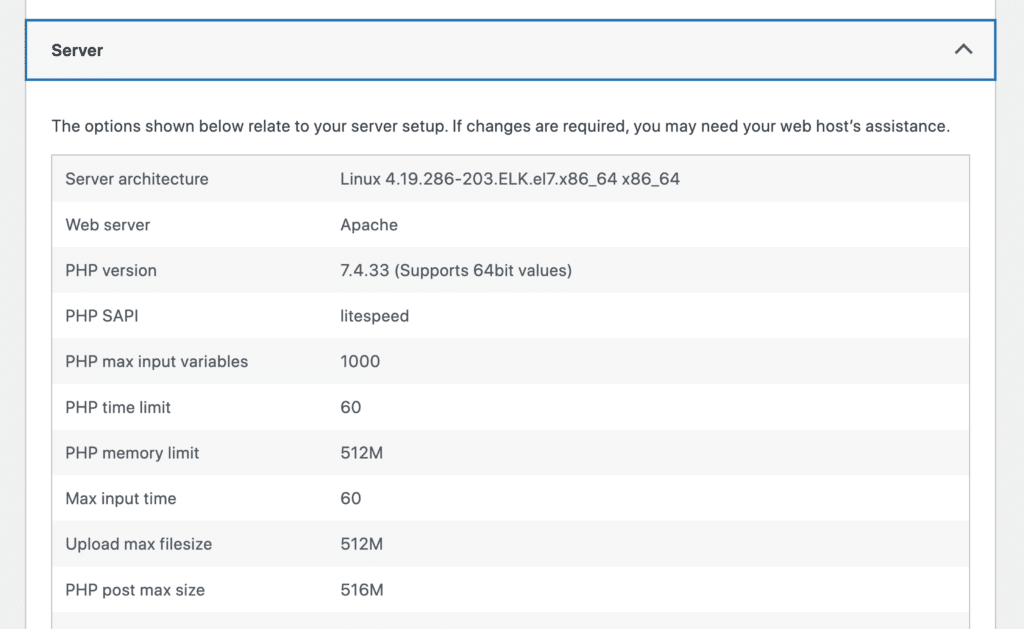
Task: Select the Web server row label
Action: (108, 225)
